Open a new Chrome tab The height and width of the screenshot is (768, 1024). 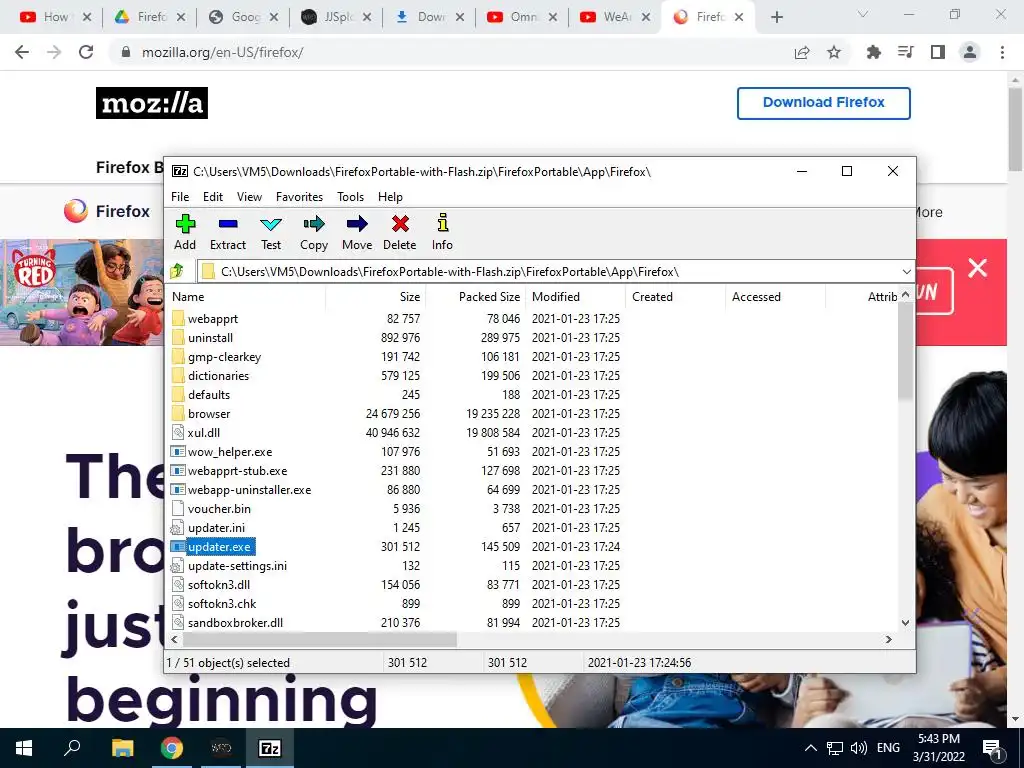tap(776, 17)
